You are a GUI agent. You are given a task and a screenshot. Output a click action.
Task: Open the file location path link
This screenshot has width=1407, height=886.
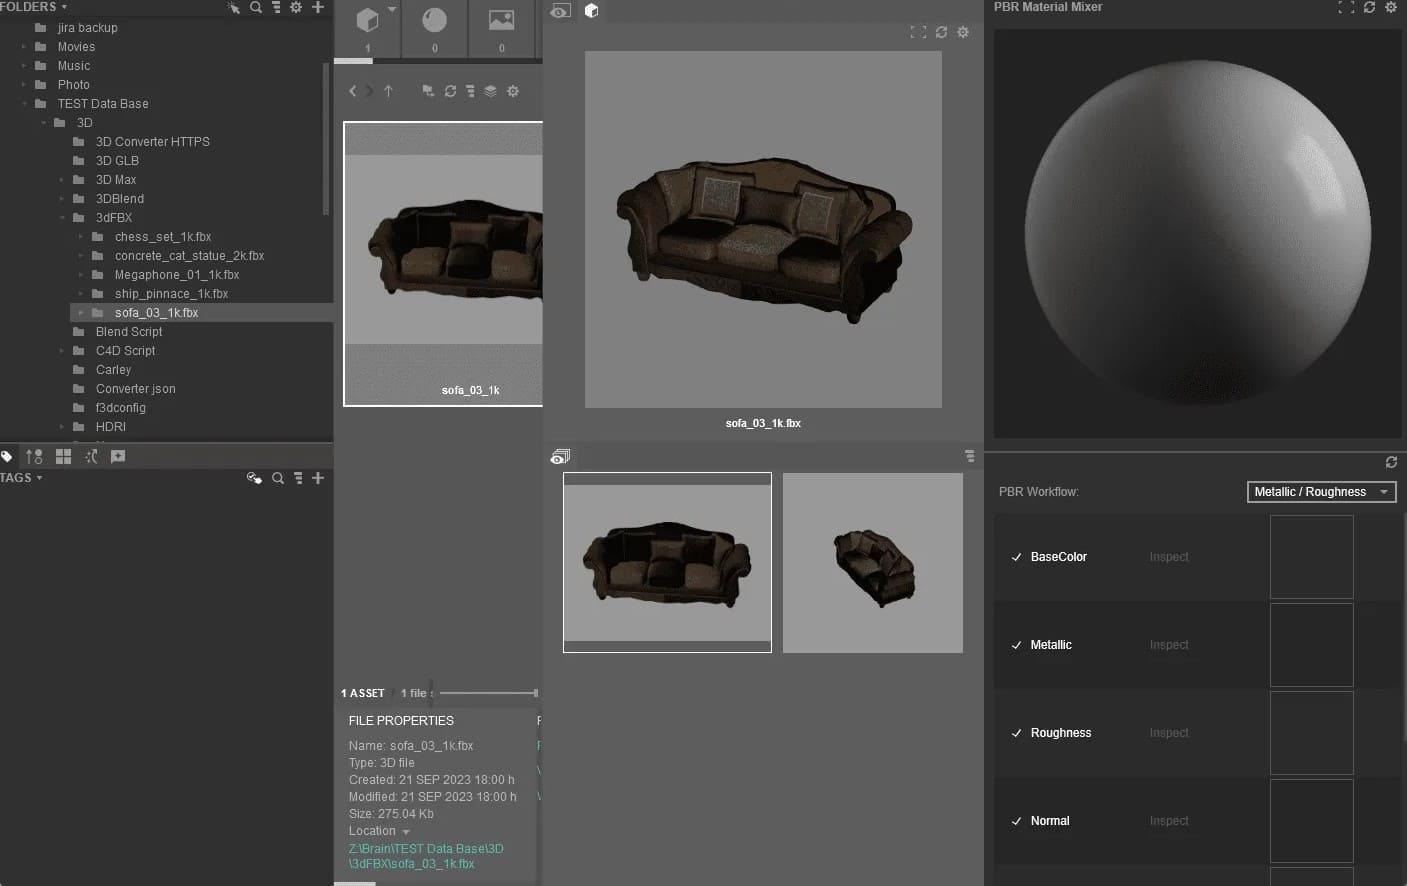(425, 856)
